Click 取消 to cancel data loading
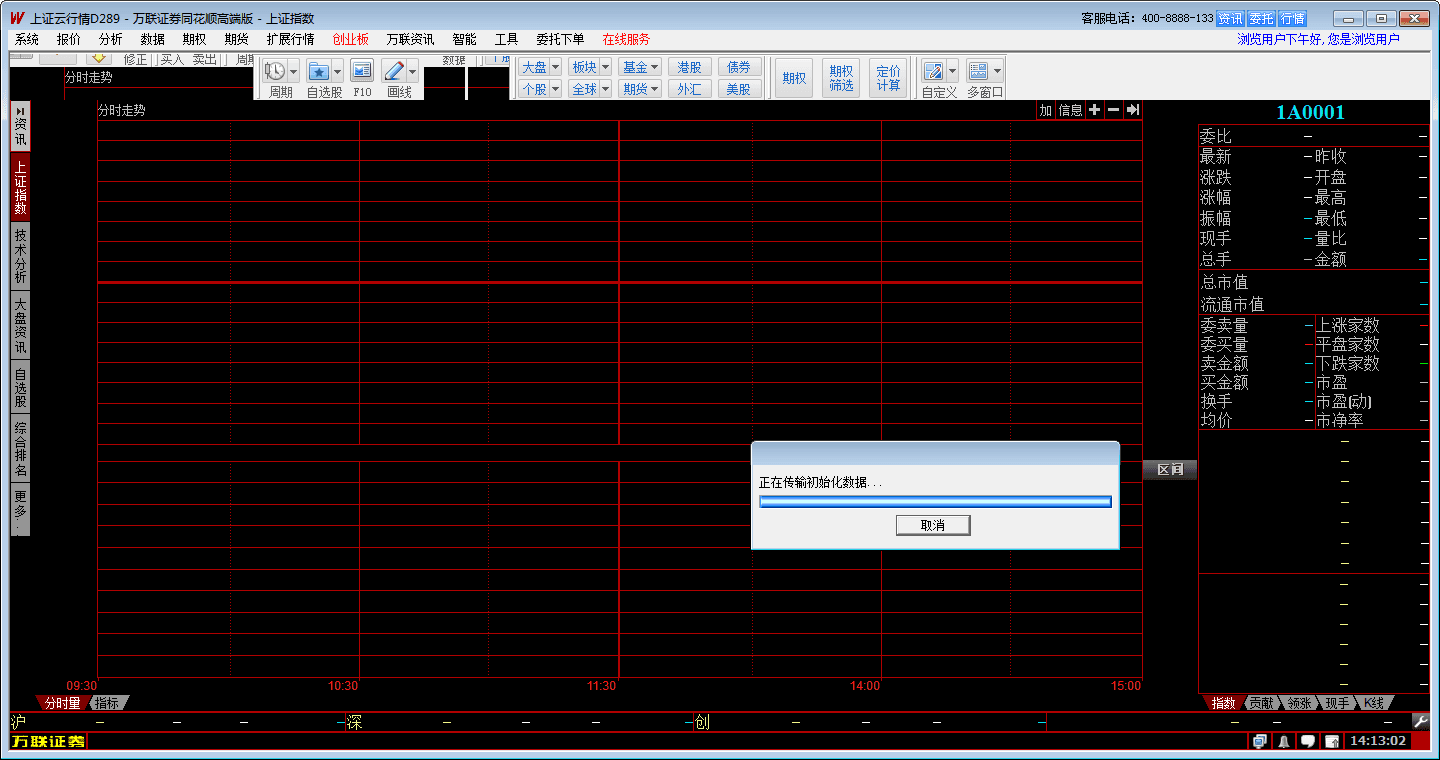Viewport: 1440px width, 760px height. tap(933, 525)
